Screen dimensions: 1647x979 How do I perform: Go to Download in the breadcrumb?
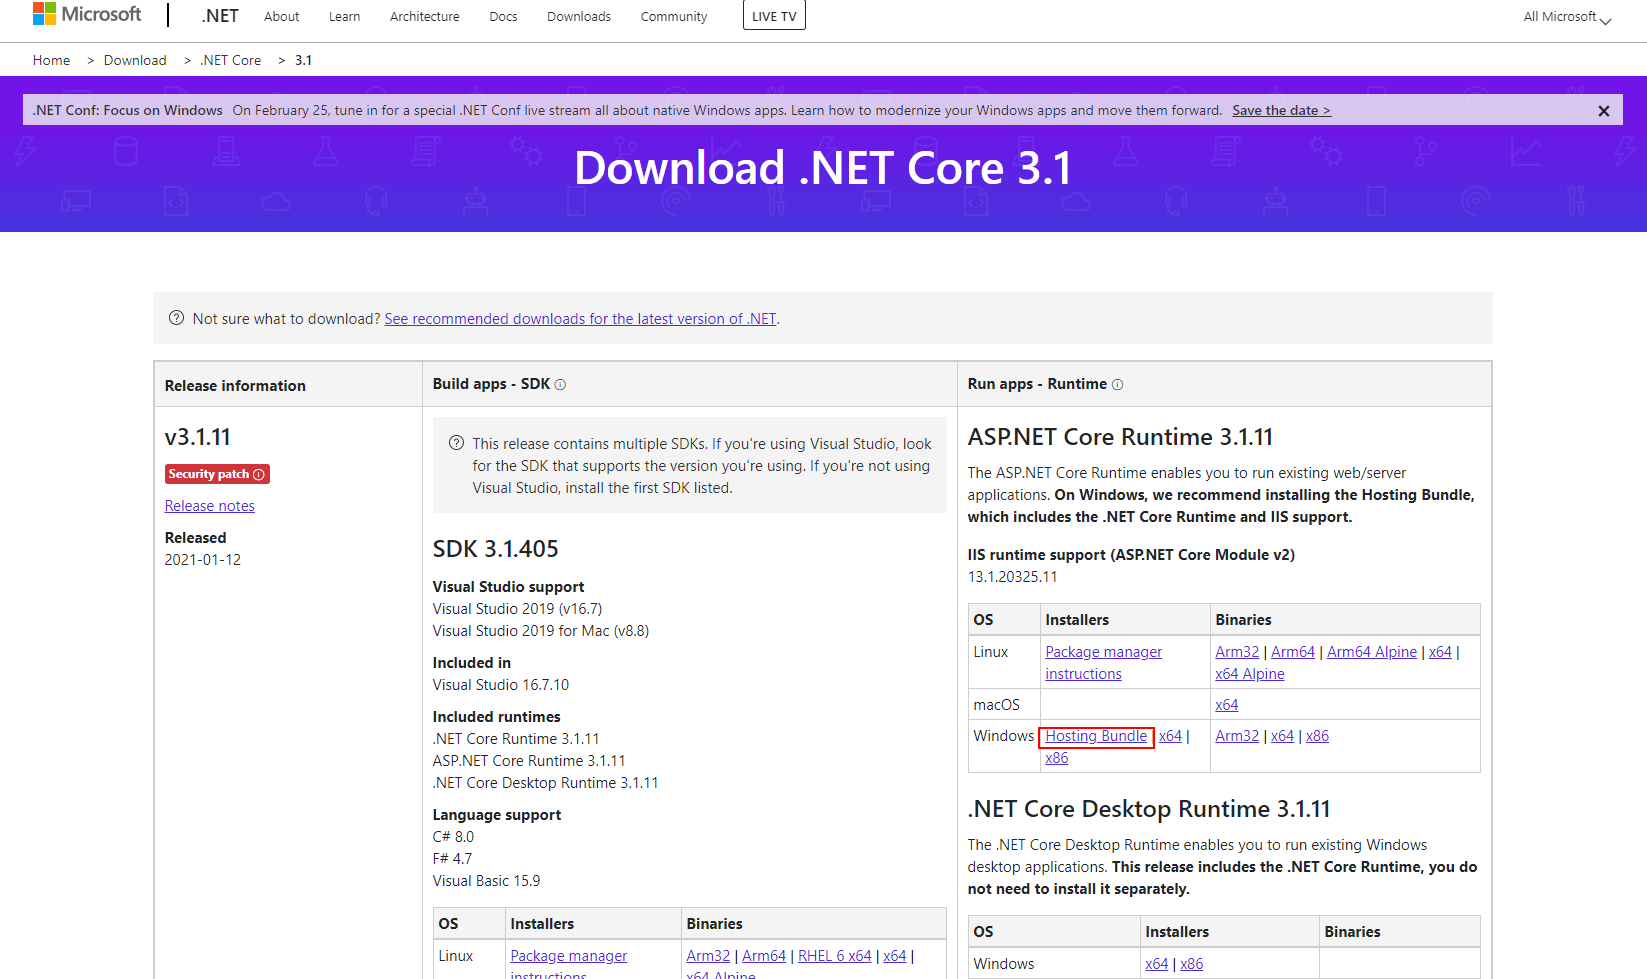pos(135,60)
